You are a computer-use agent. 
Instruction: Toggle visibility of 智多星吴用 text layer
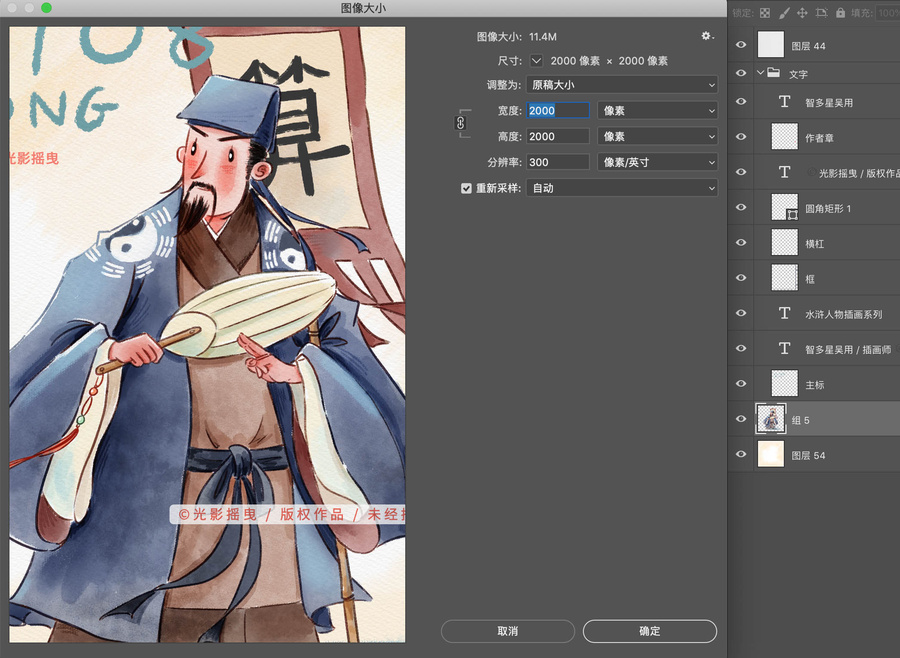coord(741,102)
